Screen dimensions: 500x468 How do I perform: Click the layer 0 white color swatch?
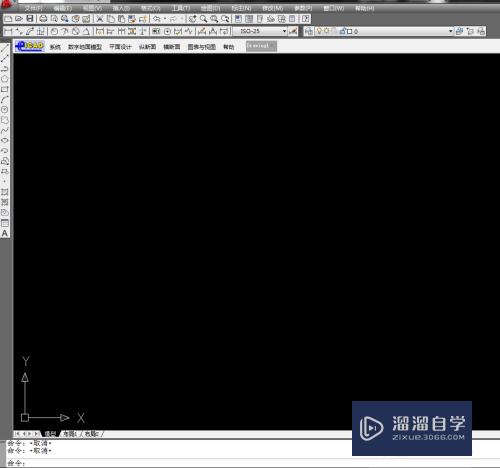(x=349, y=32)
